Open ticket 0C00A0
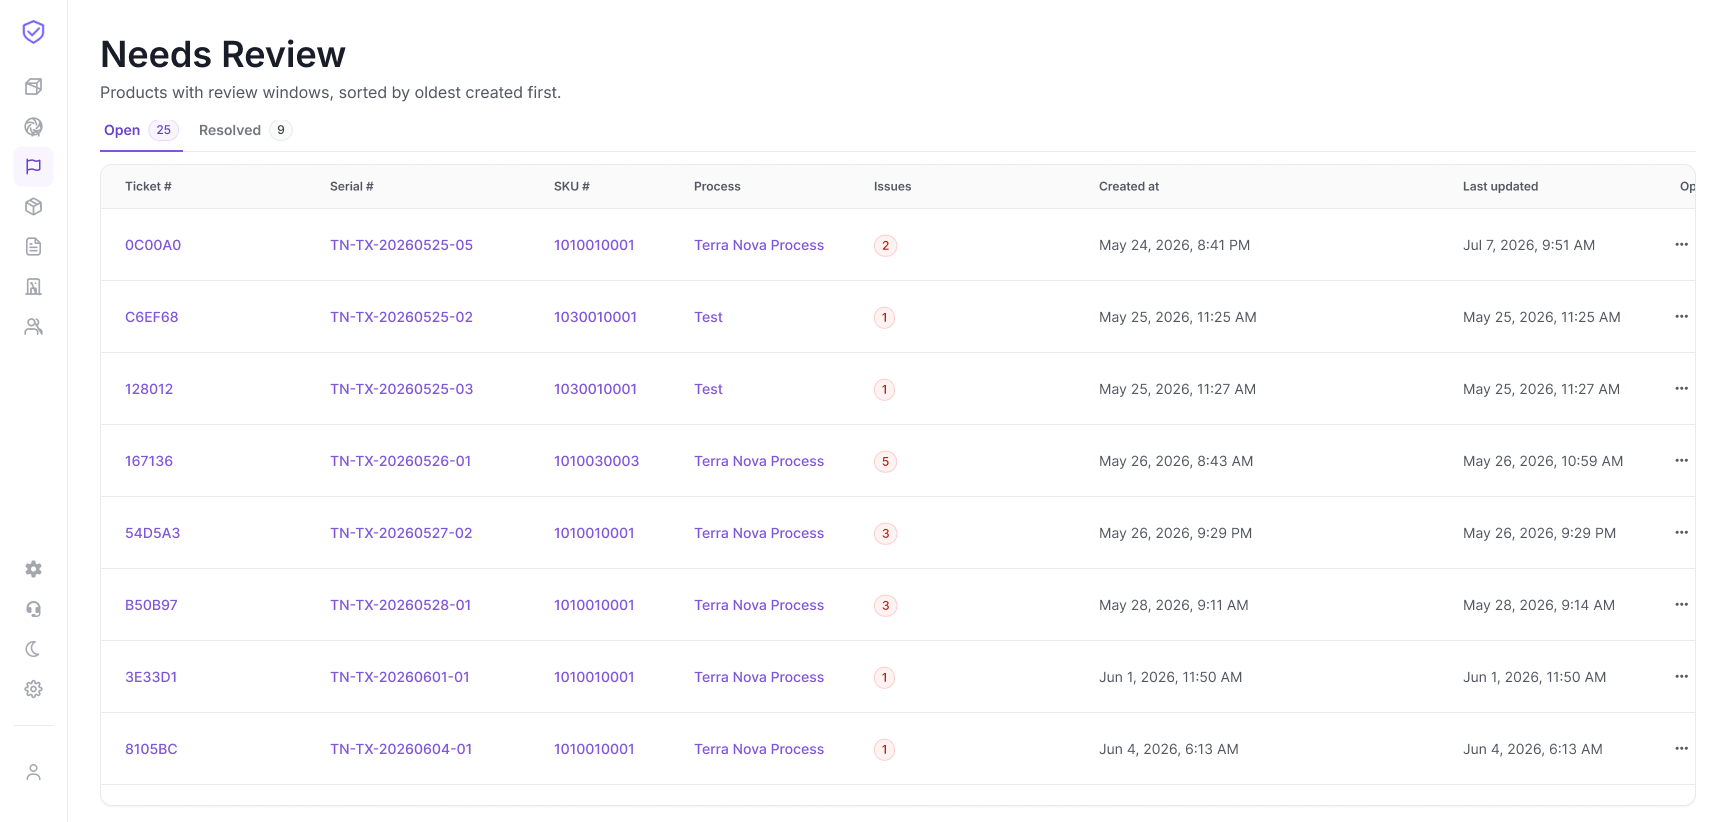 point(153,245)
